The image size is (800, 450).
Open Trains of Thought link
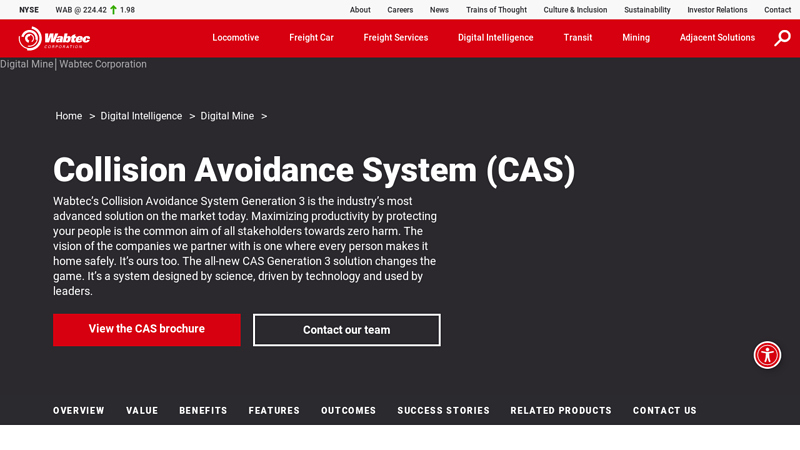pos(496,10)
